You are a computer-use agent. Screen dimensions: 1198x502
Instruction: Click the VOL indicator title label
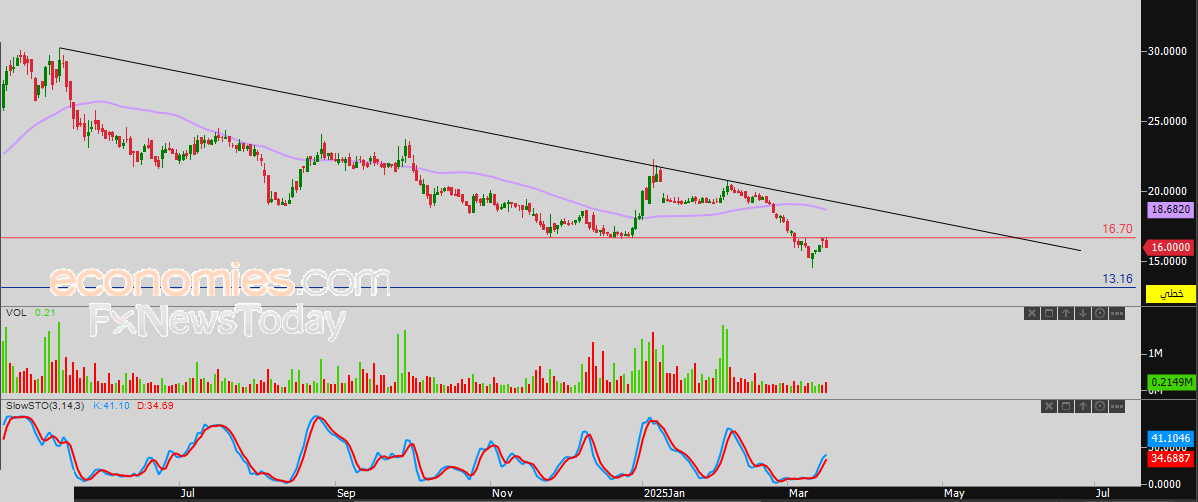coord(15,312)
